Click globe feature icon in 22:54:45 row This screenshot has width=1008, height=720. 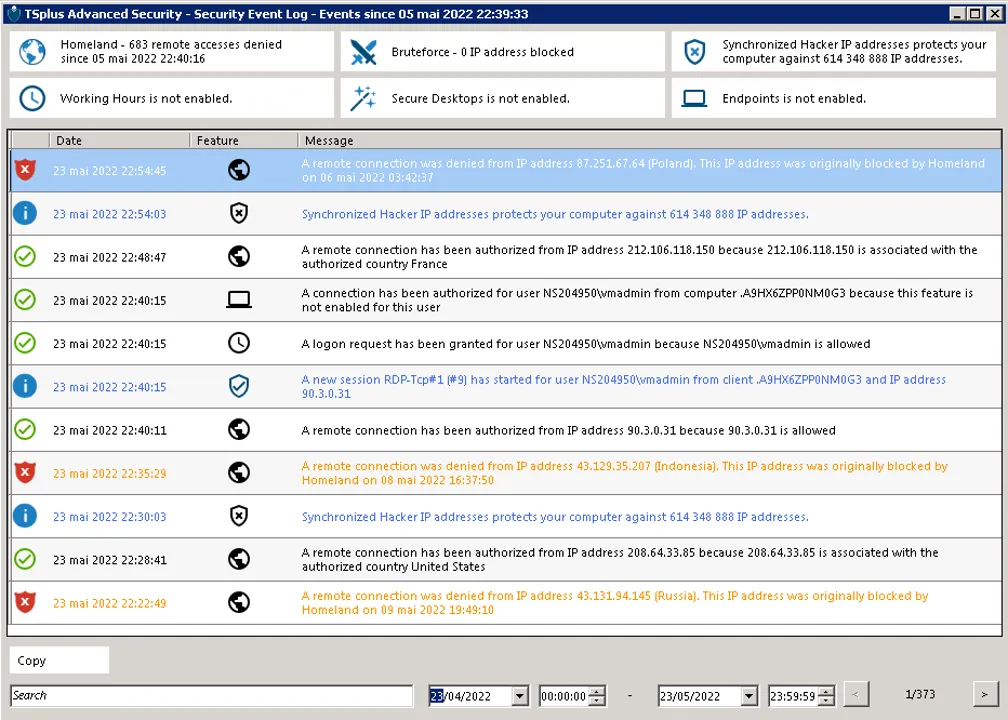click(239, 170)
